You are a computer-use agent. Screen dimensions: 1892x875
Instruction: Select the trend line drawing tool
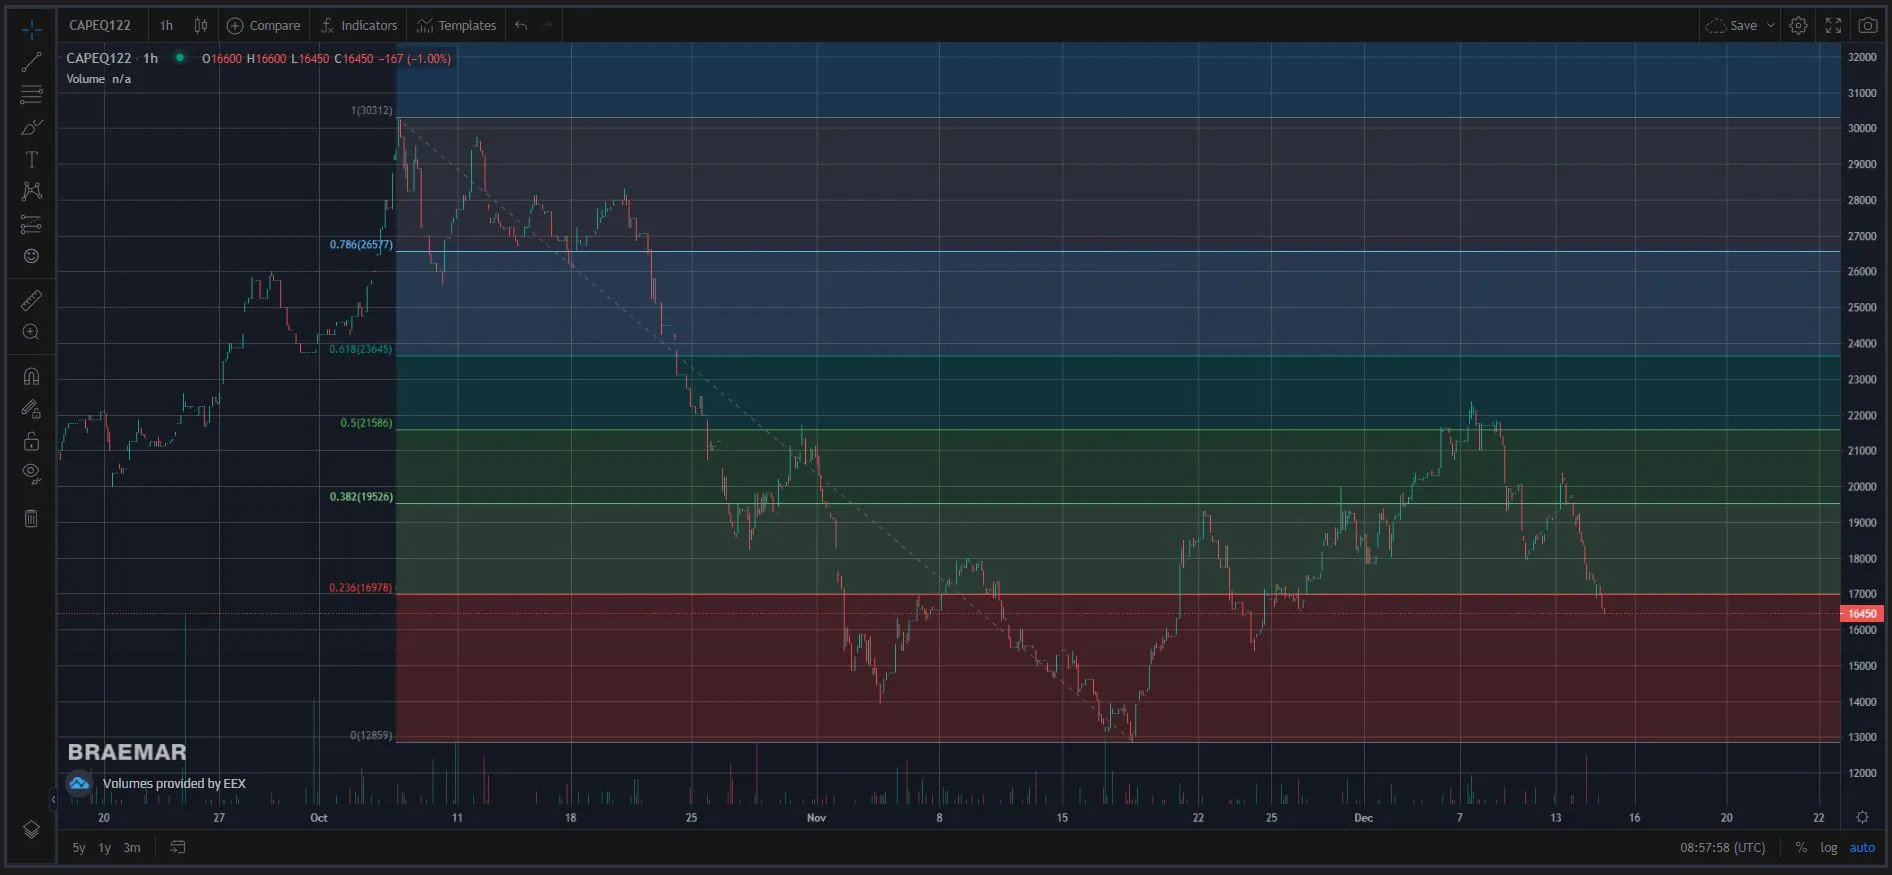[31, 62]
